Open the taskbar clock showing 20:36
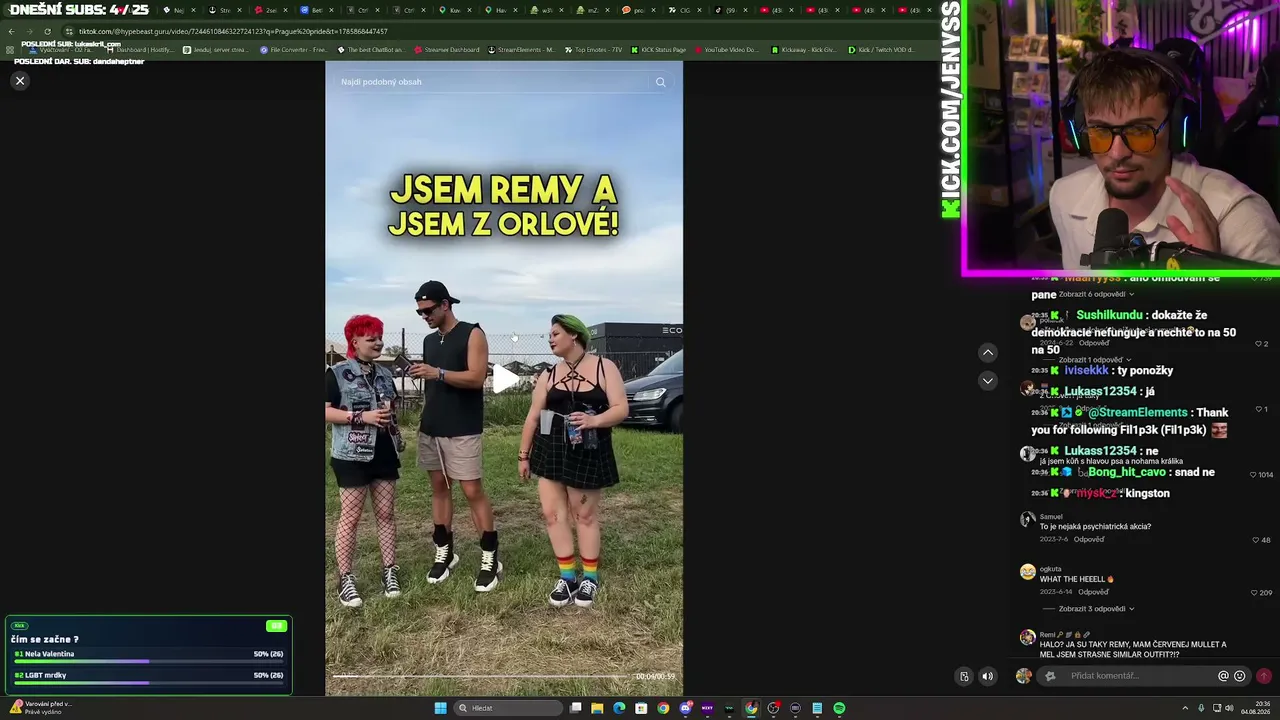This screenshot has width=1280, height=720. pos(1254,708)
